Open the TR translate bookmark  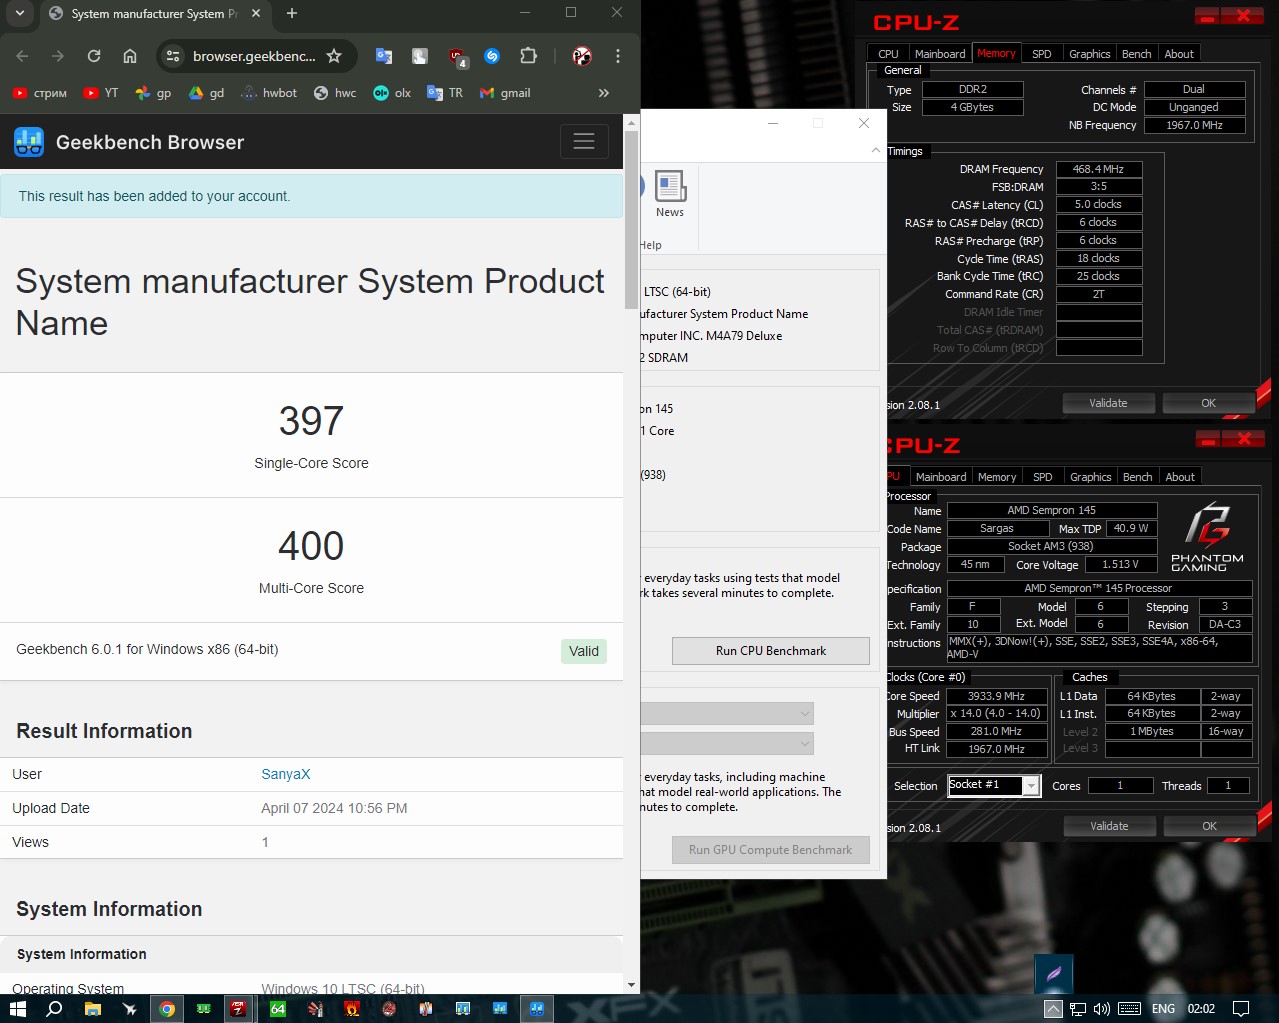click(445, 93)
